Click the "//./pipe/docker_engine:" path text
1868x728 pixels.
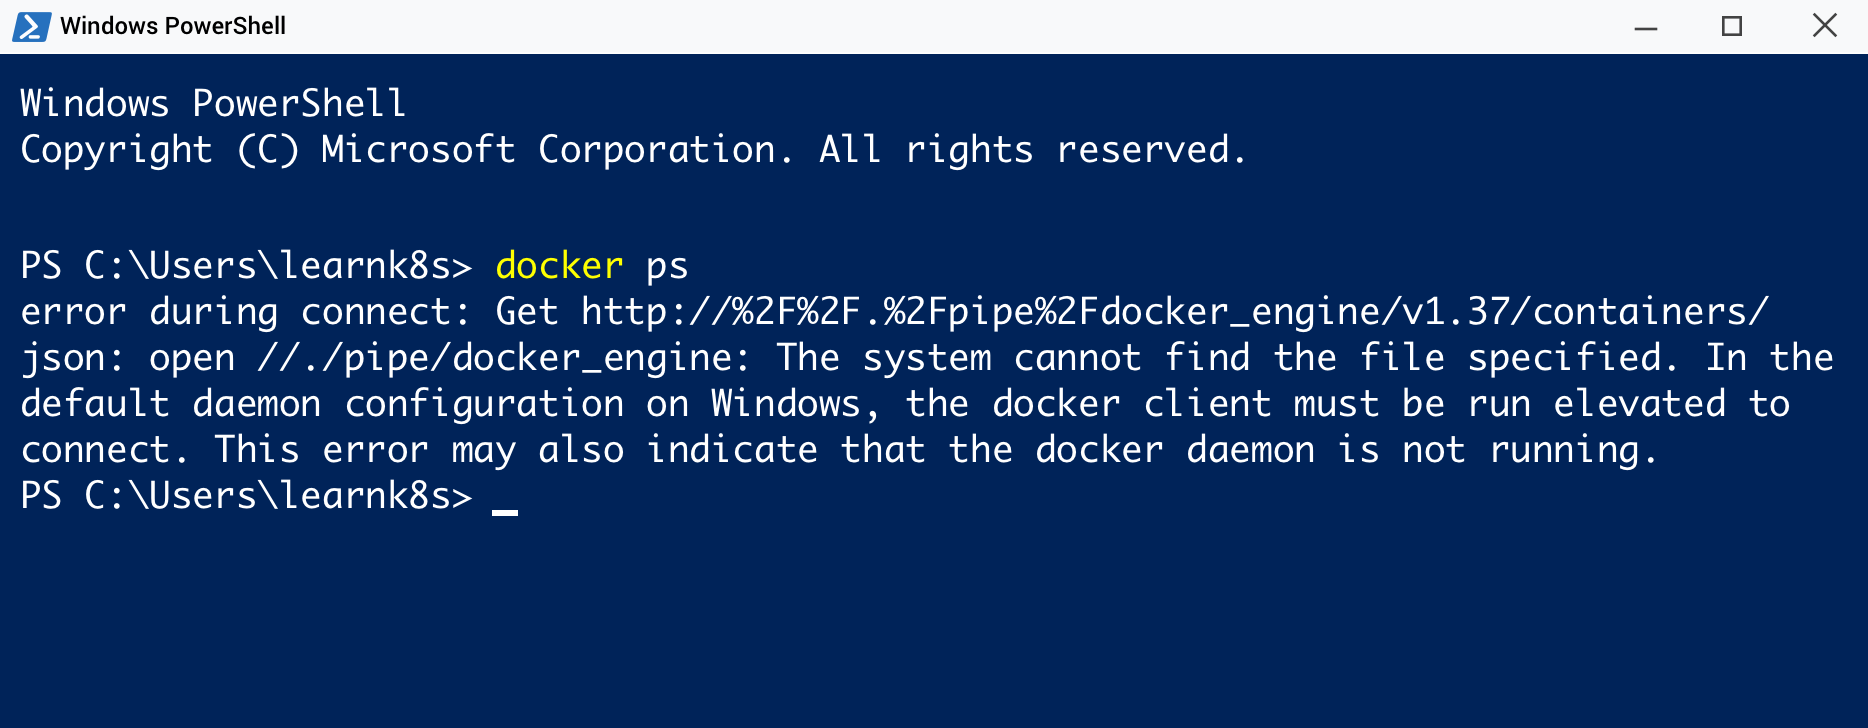[x=503, y=358]
